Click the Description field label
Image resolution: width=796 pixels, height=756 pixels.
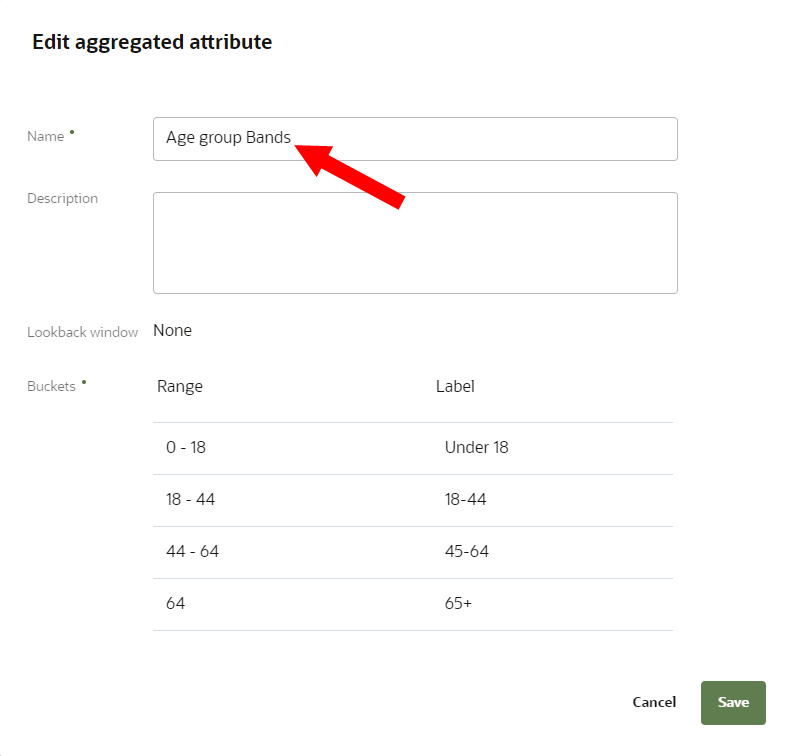click(62, 199)
